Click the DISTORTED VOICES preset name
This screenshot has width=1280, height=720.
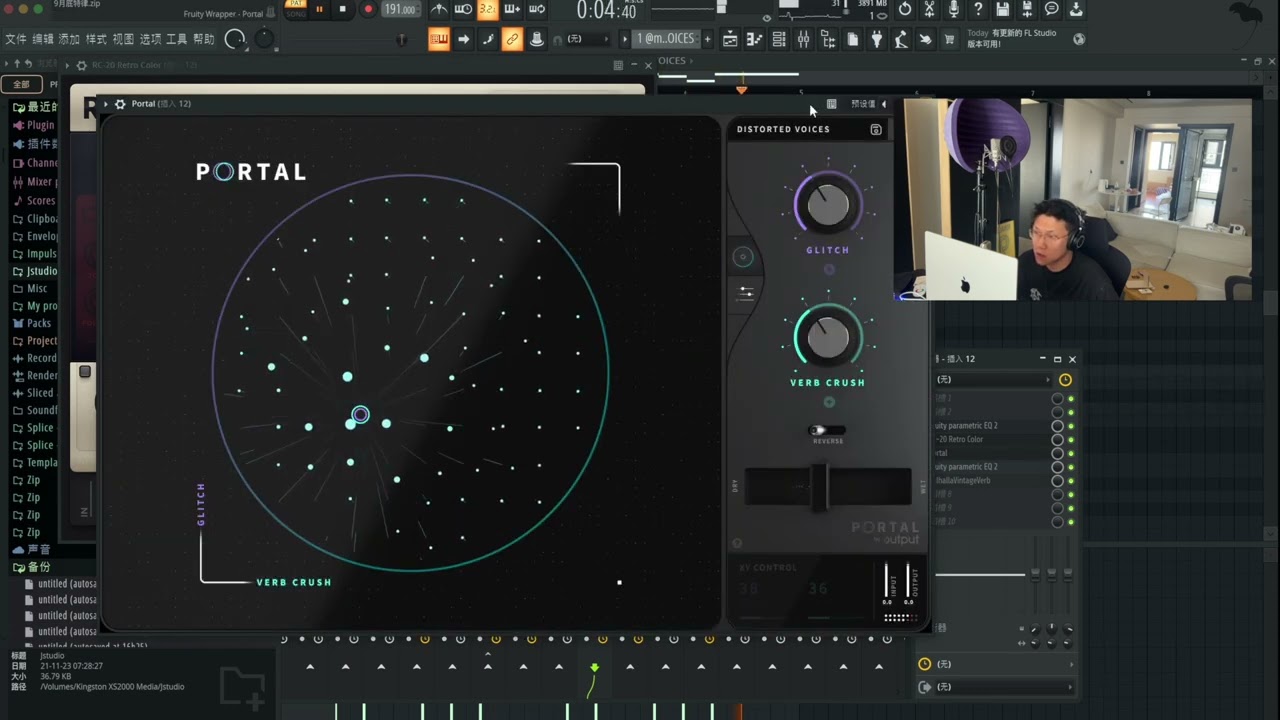(x=783, y=129)
